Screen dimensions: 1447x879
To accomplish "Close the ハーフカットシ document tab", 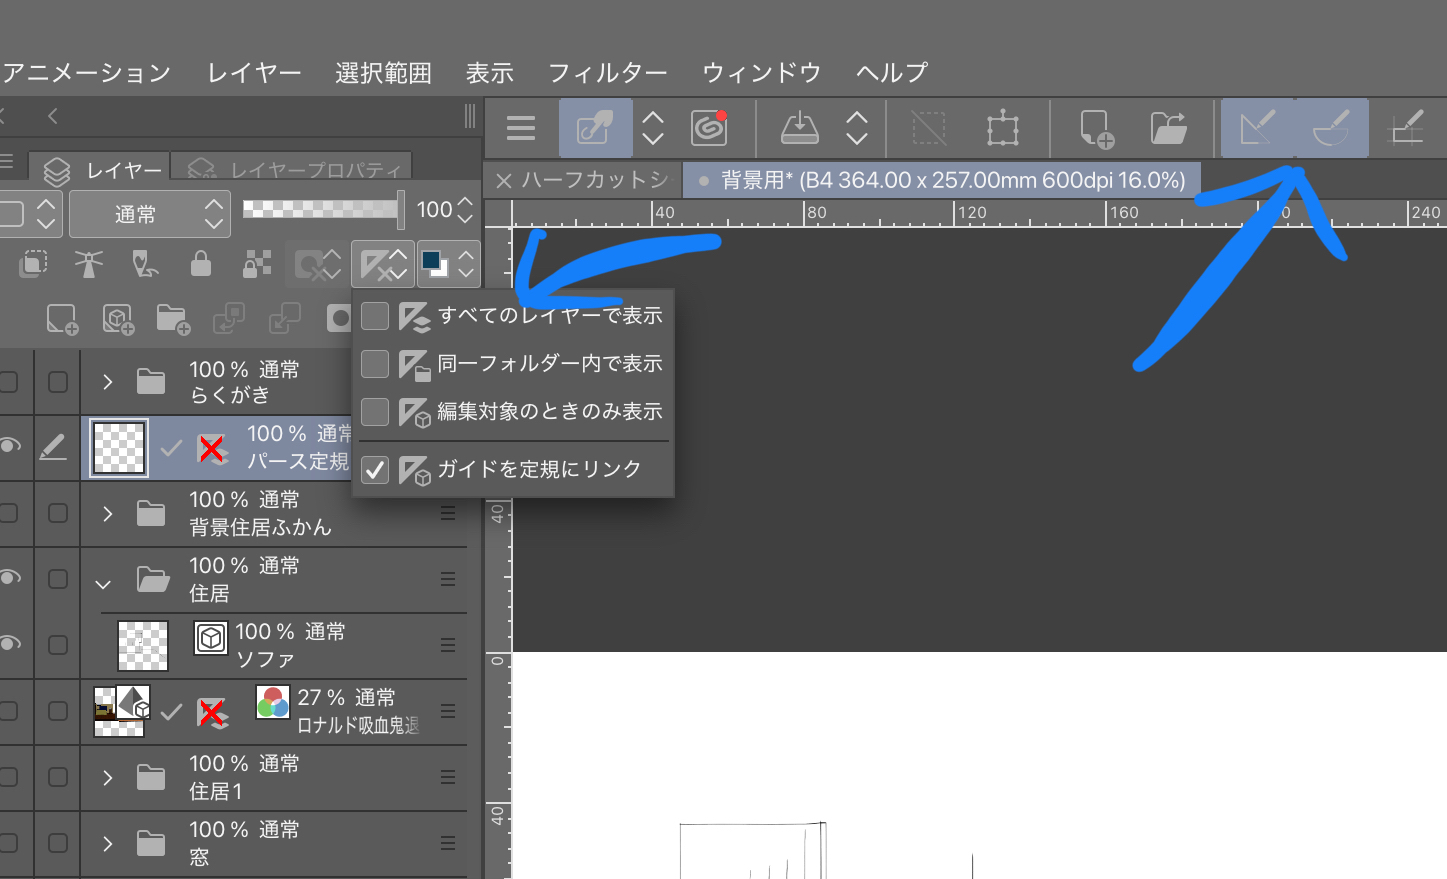I will click(504, 181).
